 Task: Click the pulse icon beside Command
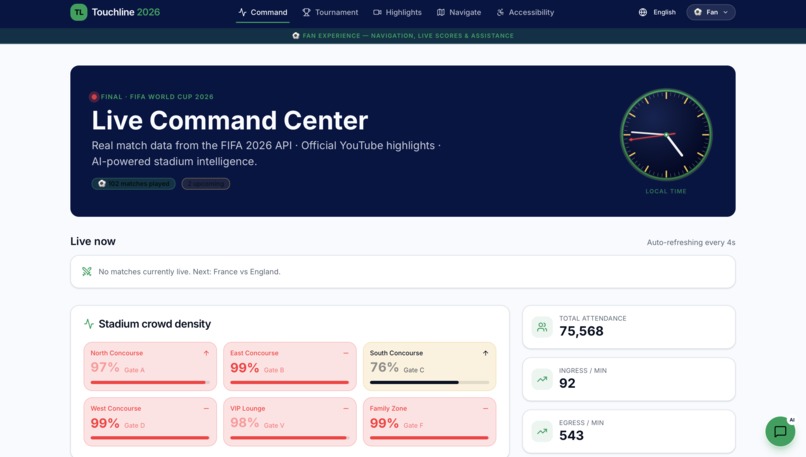click(242, 12)
